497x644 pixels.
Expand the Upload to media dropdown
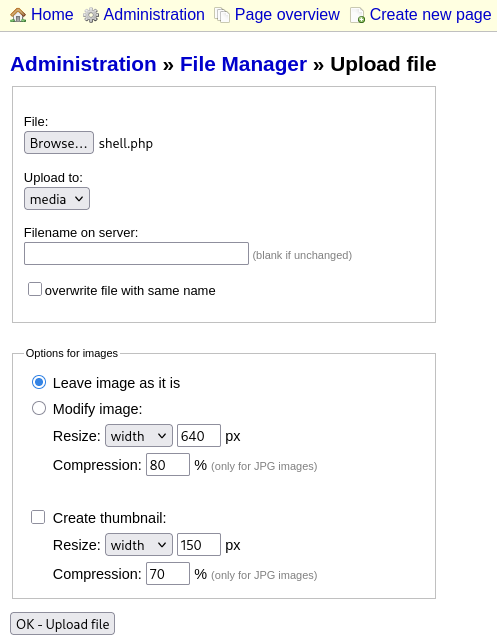[57, 199]
